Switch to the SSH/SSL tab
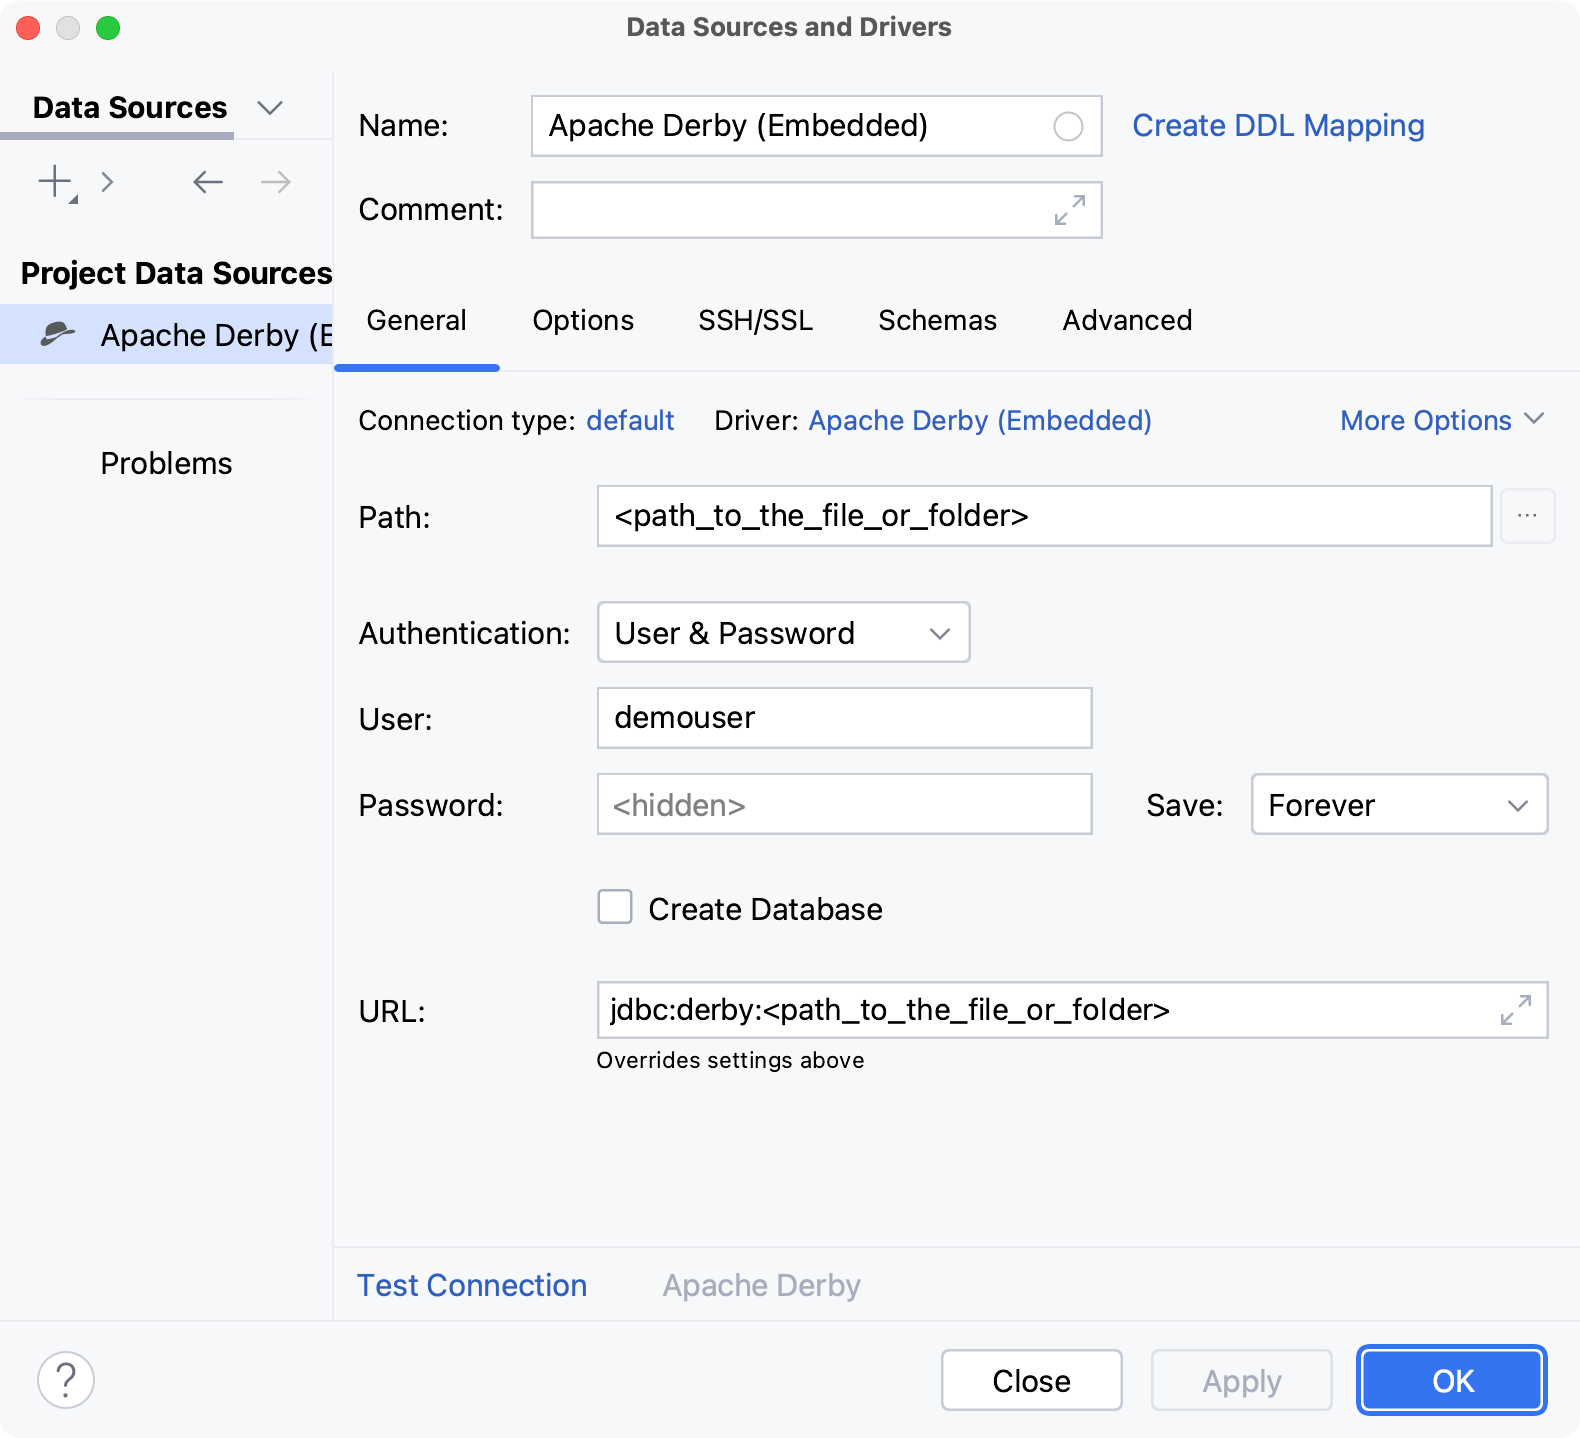 (755, 321)
